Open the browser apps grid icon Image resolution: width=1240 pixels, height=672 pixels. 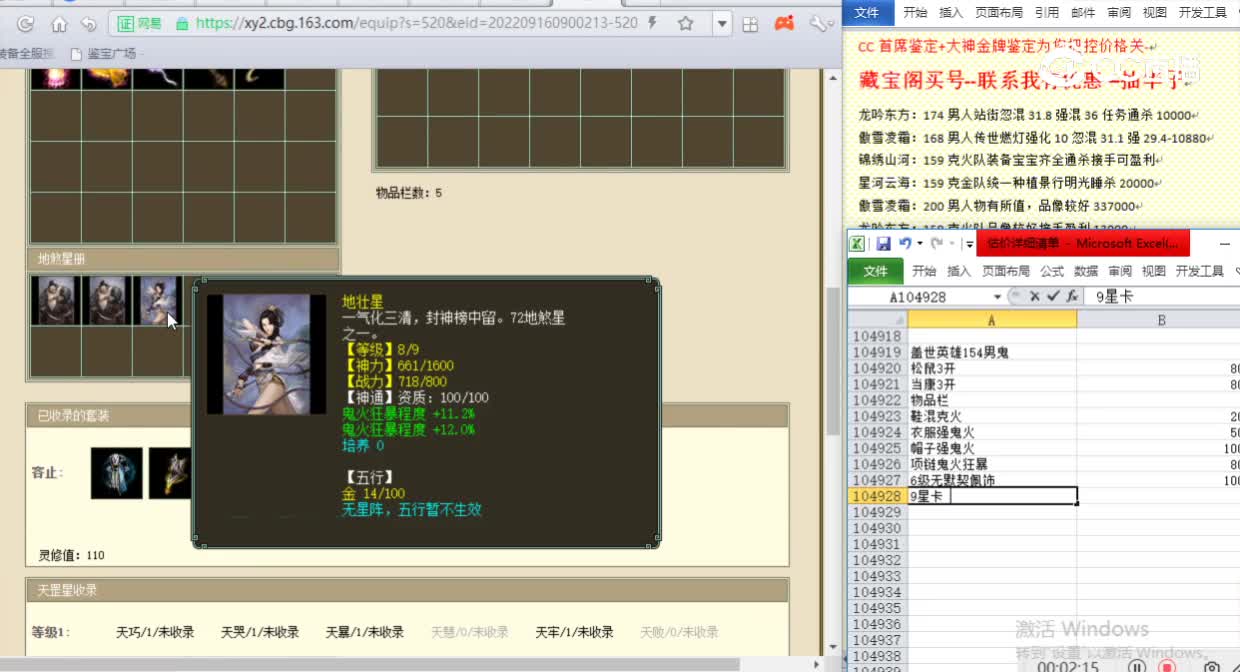(751, 23)
